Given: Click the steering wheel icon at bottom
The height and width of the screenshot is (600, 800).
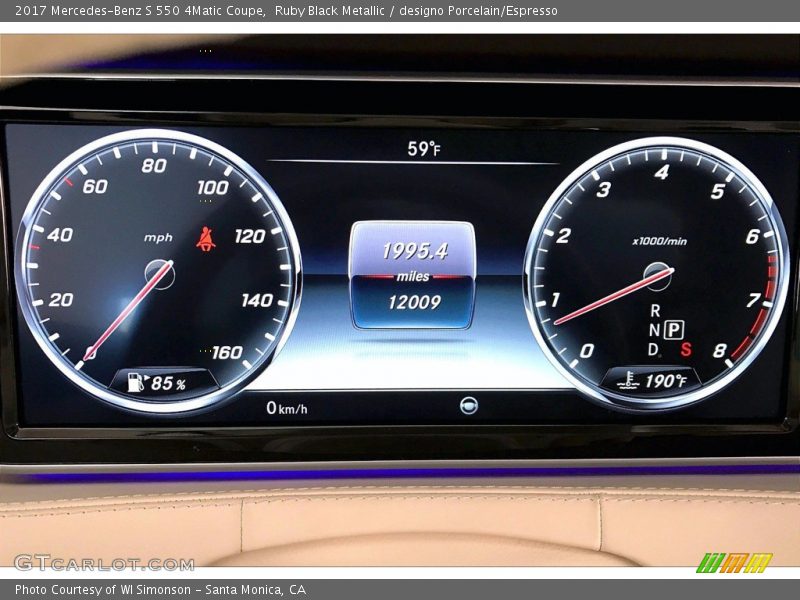Looking at the screenshot, I should pyautogui.click(x=469, y=406).
